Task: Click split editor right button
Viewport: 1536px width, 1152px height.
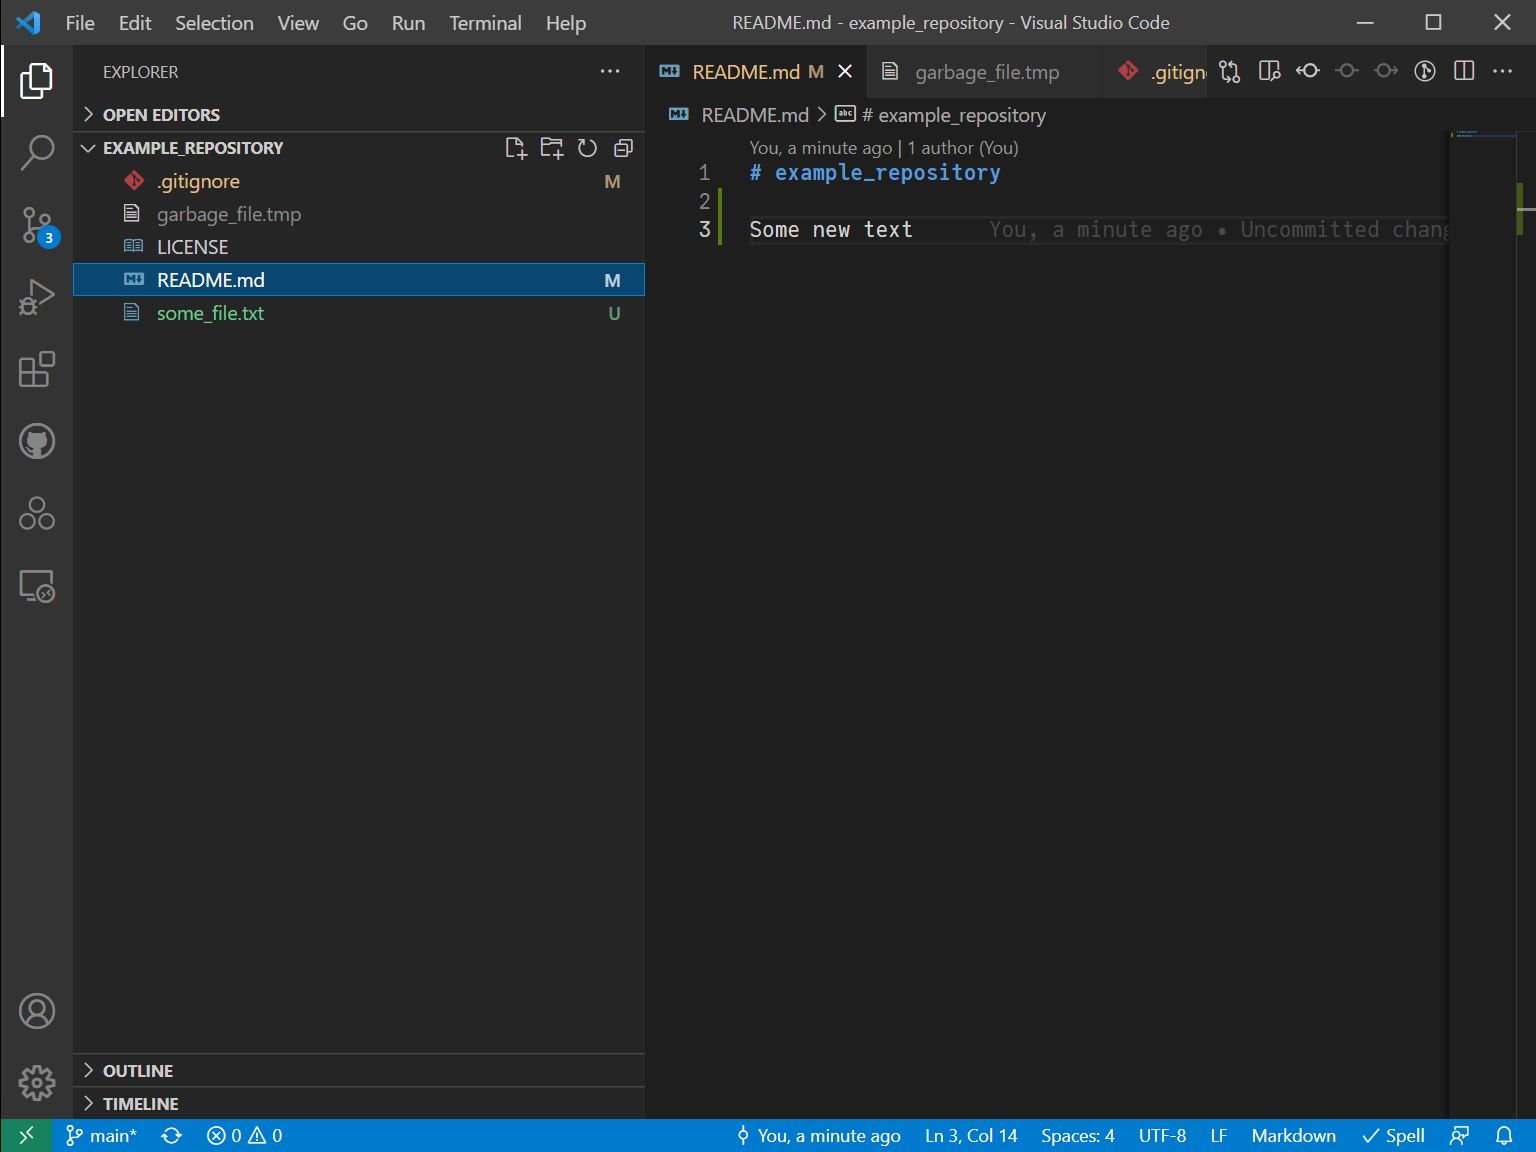Action: click(x=1464, y=71)
